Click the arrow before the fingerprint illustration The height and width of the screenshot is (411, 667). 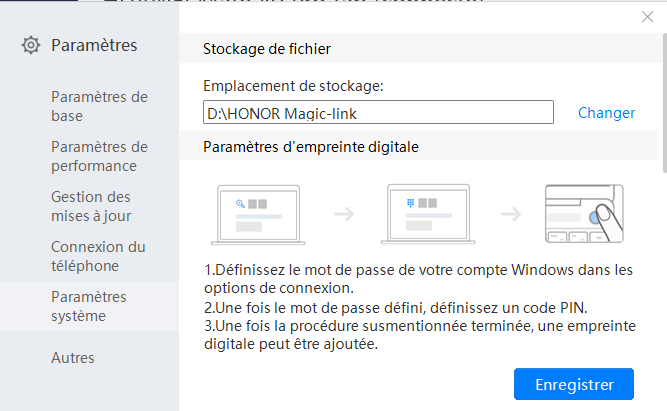[511, 213]
